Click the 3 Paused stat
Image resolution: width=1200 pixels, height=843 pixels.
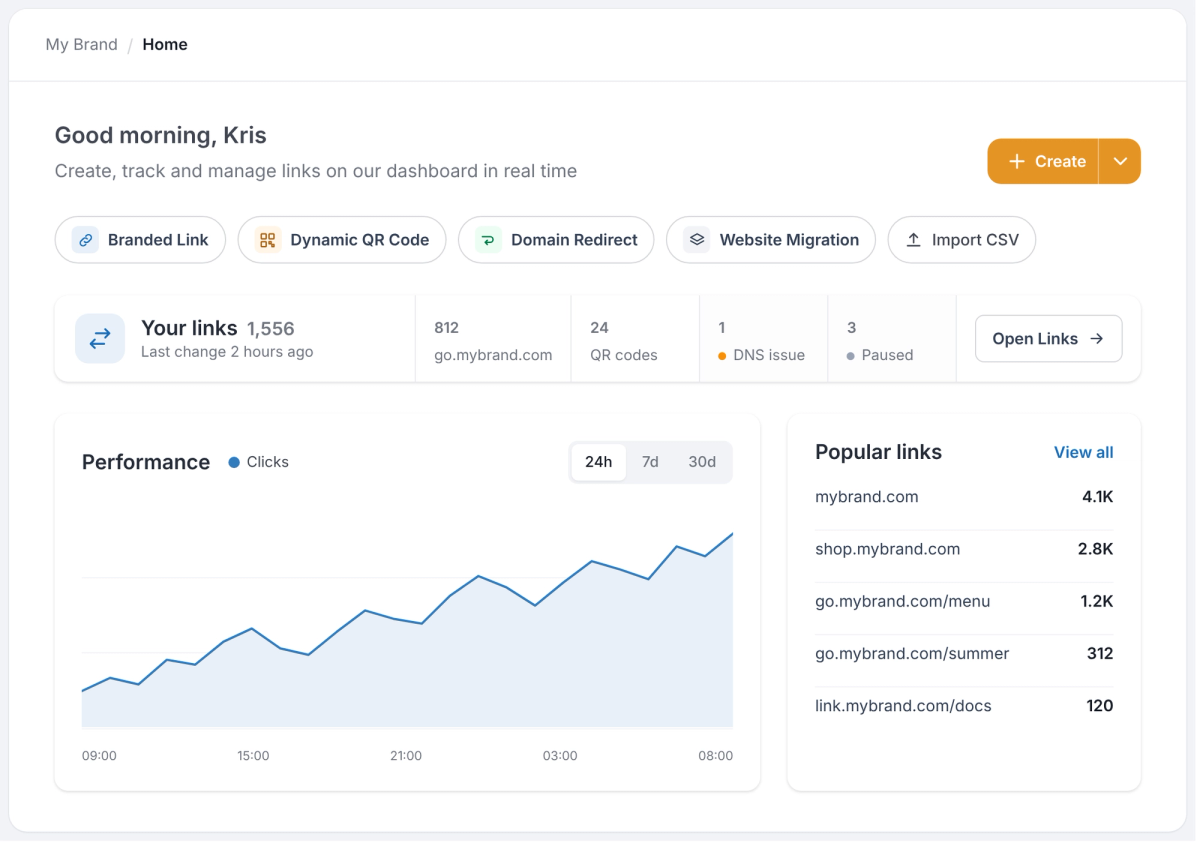point(892,339)
